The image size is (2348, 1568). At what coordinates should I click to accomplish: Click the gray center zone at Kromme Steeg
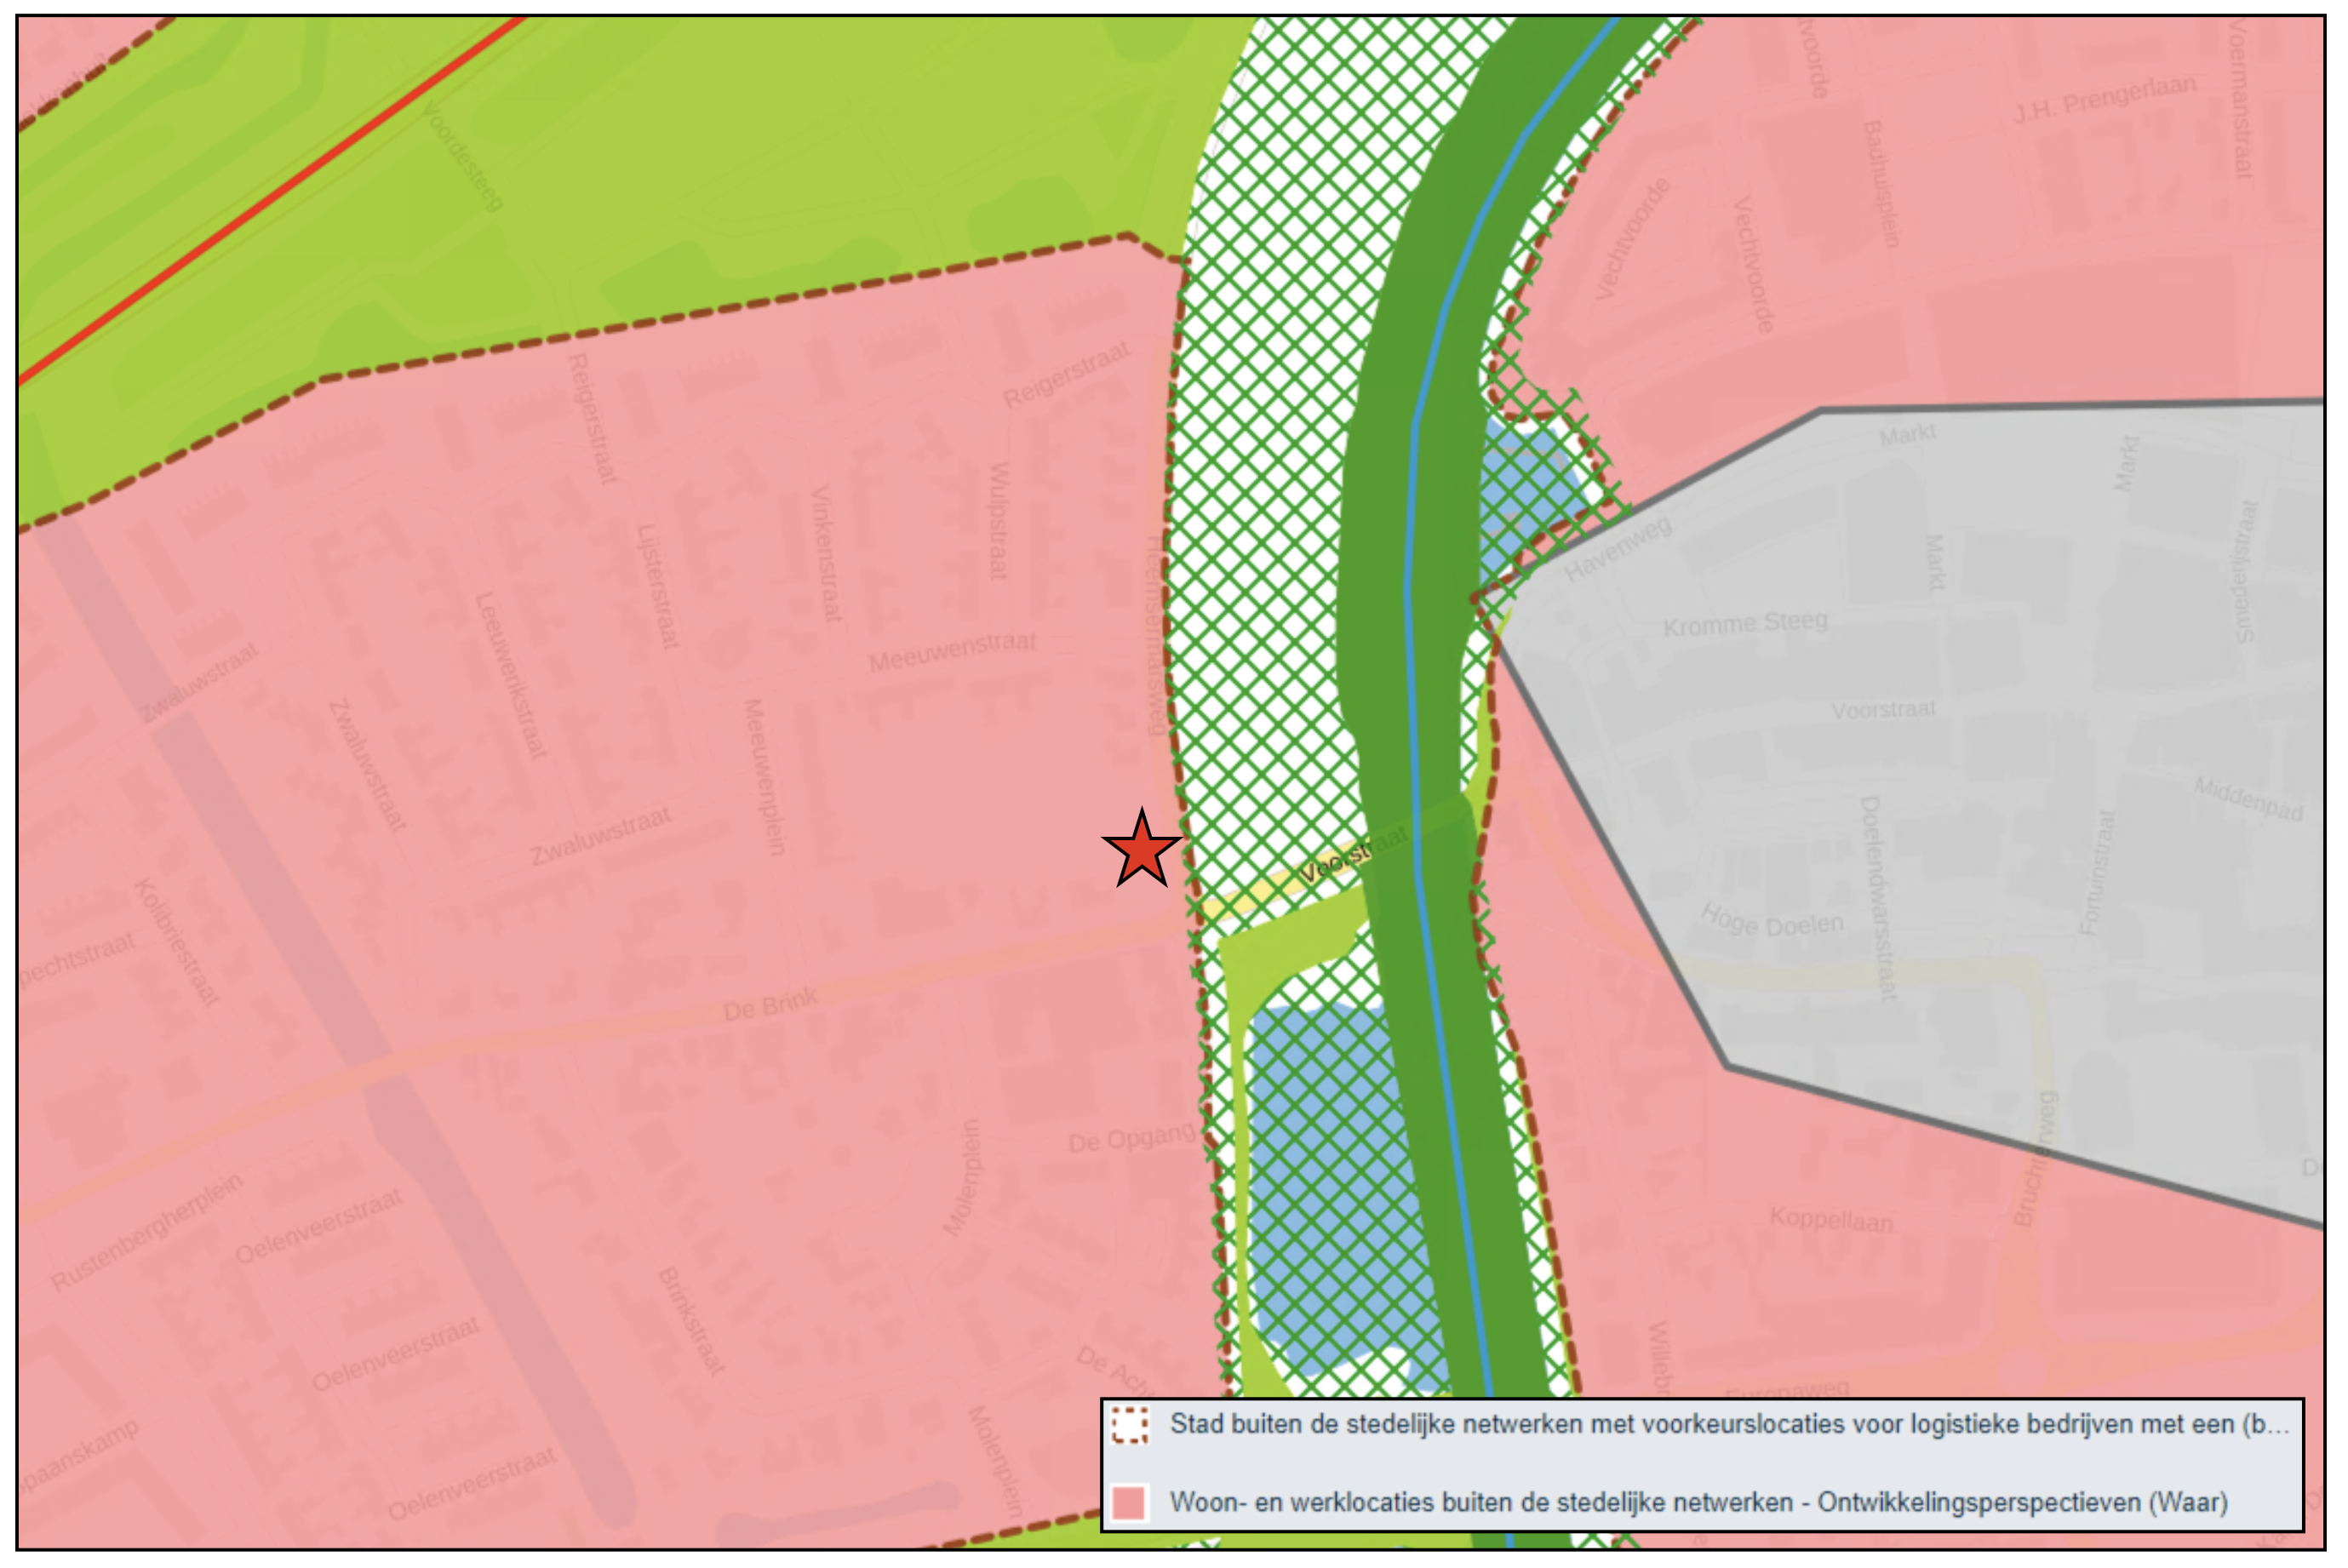(1744, 624)
